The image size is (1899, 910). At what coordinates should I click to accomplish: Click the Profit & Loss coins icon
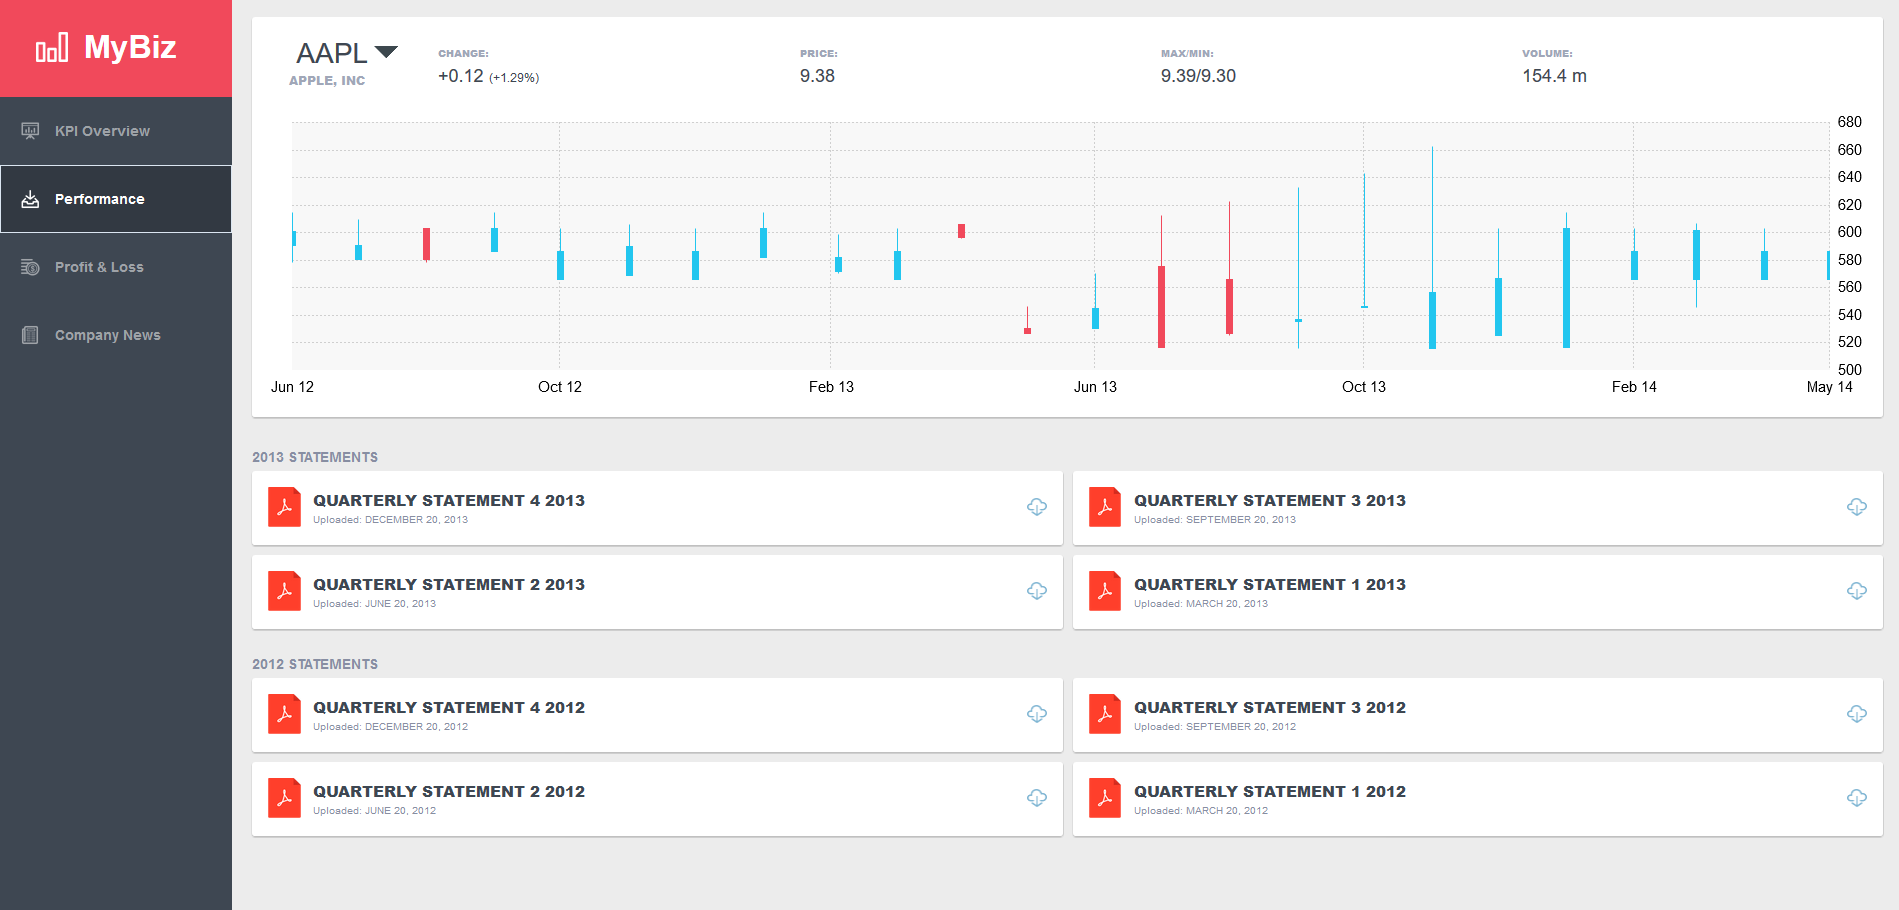[x=30, y=267]
